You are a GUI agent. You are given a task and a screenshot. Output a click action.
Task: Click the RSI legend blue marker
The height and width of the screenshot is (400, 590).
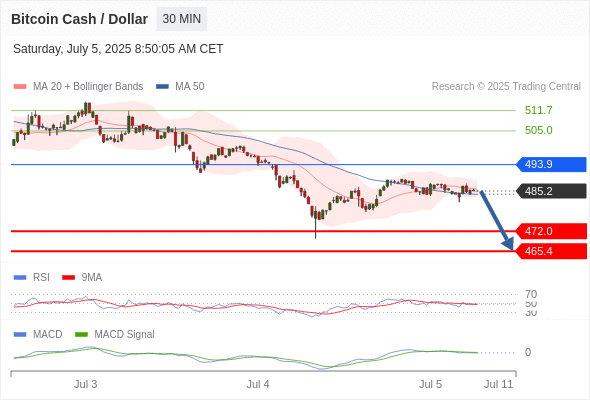point(20,278)
